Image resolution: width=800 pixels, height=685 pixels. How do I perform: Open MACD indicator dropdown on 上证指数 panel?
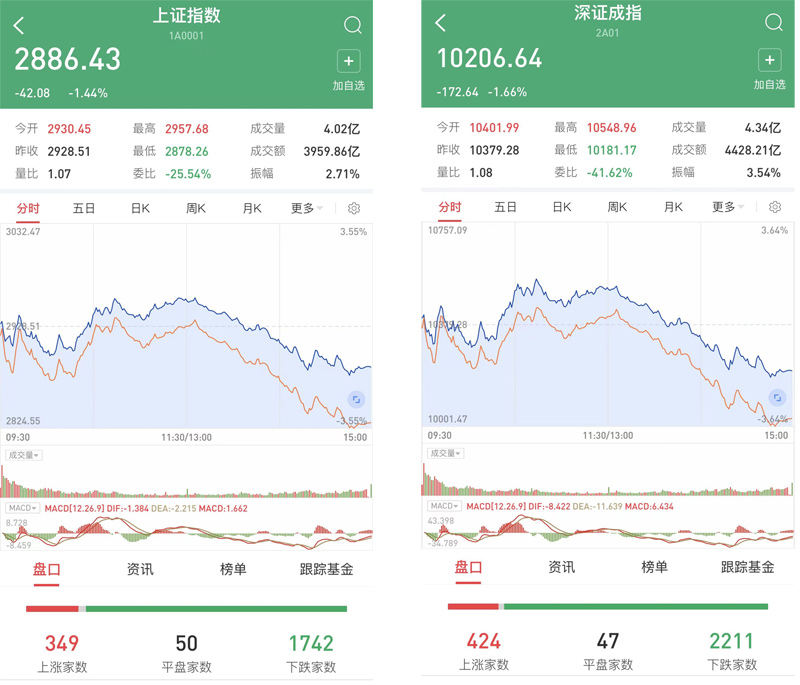tap(22, 508)
